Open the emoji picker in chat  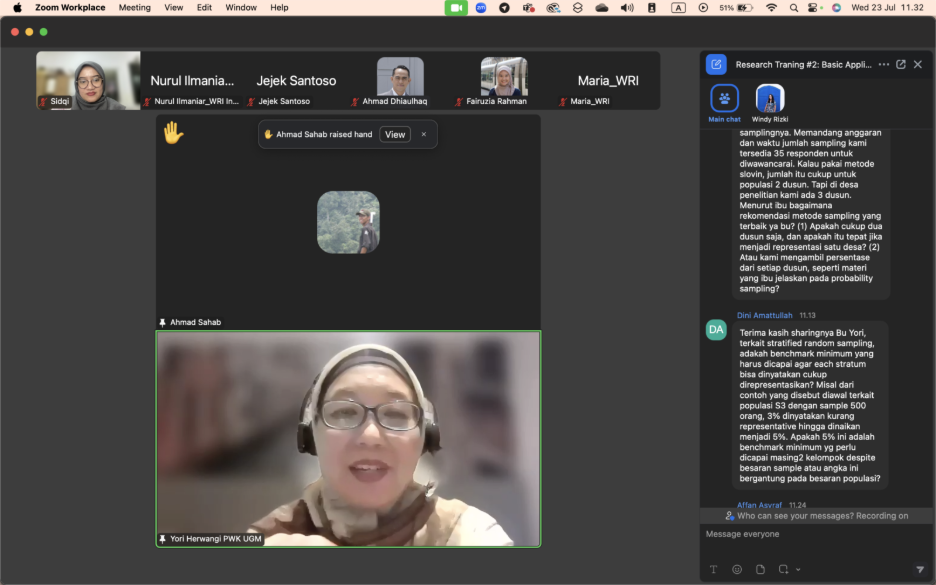(x=737, y=569)
